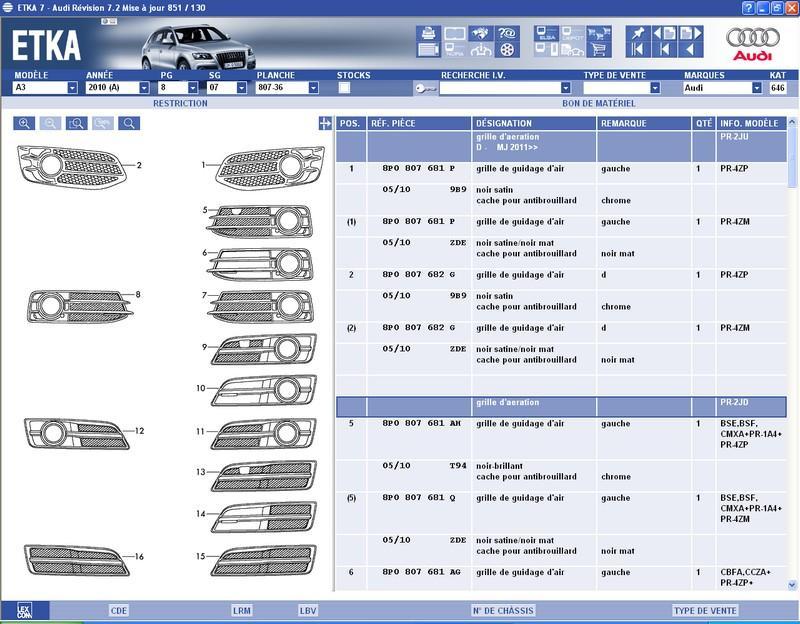
Task: Click the question mark @ inquiry icon
Action: [507, 33]
